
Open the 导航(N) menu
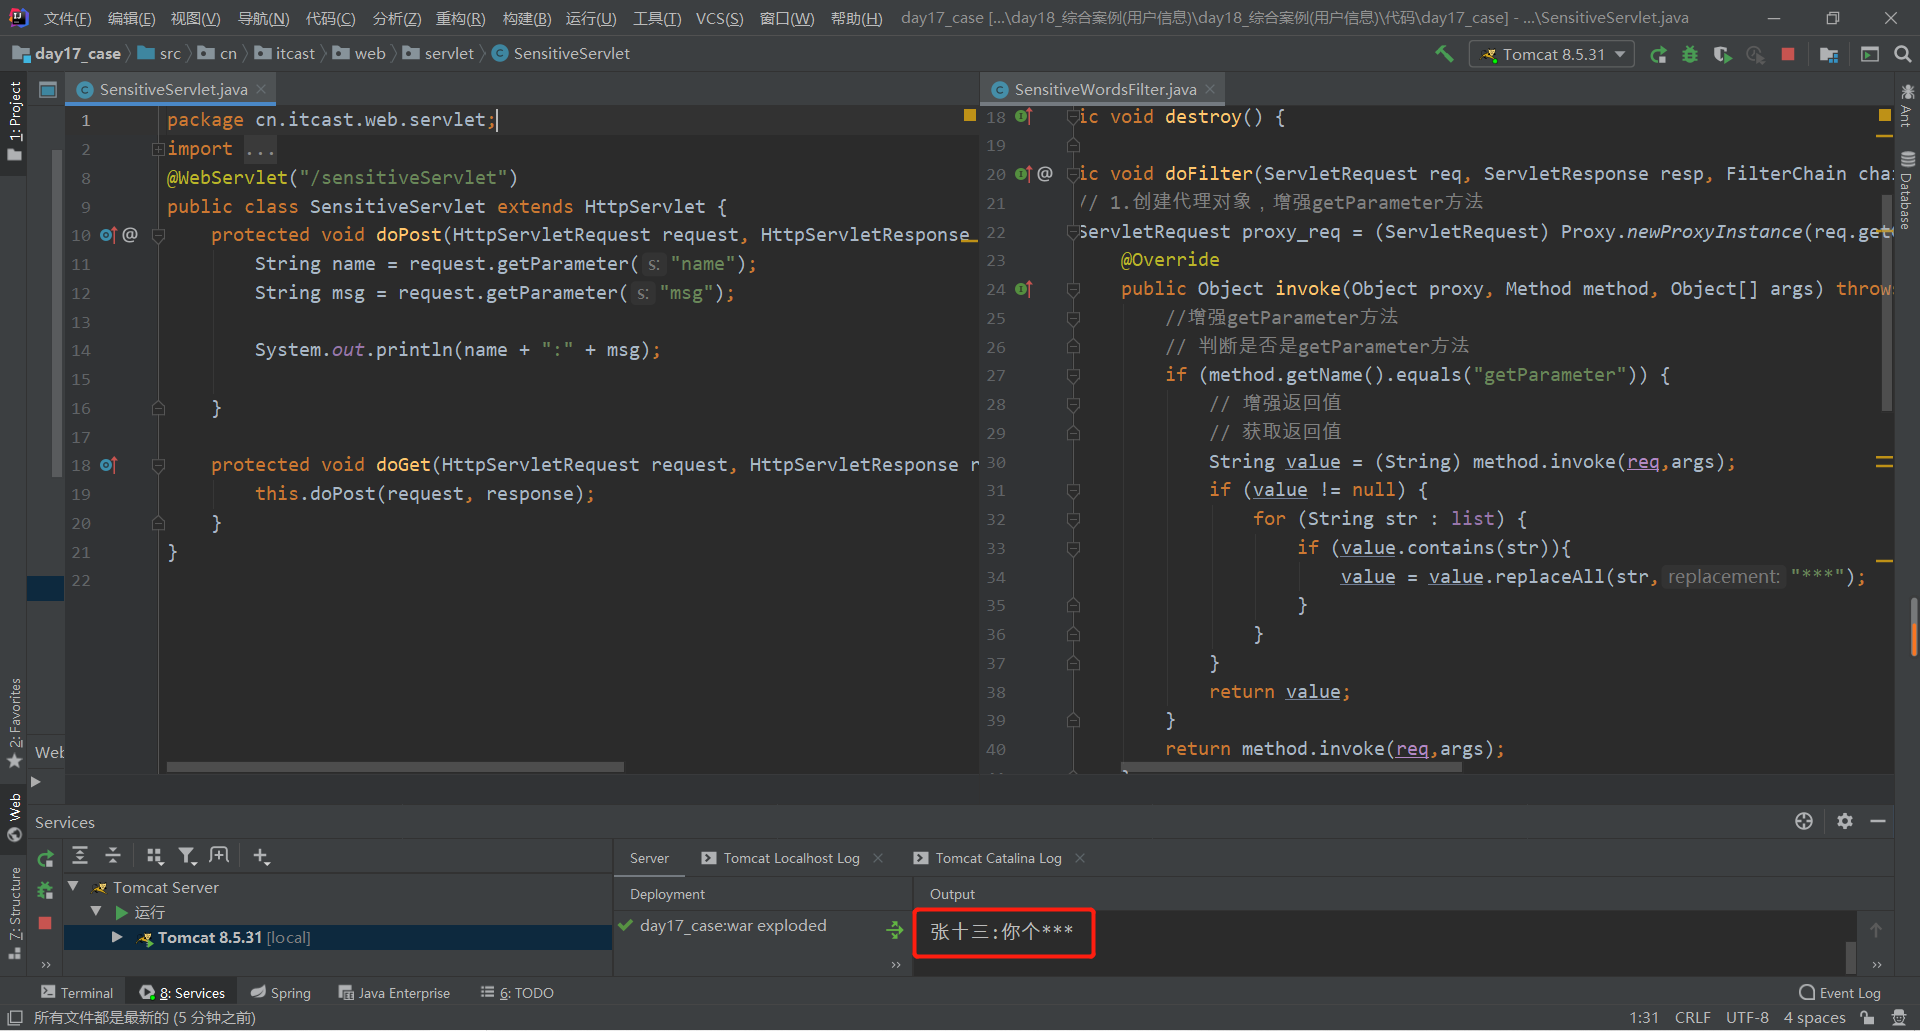(263, 18)
